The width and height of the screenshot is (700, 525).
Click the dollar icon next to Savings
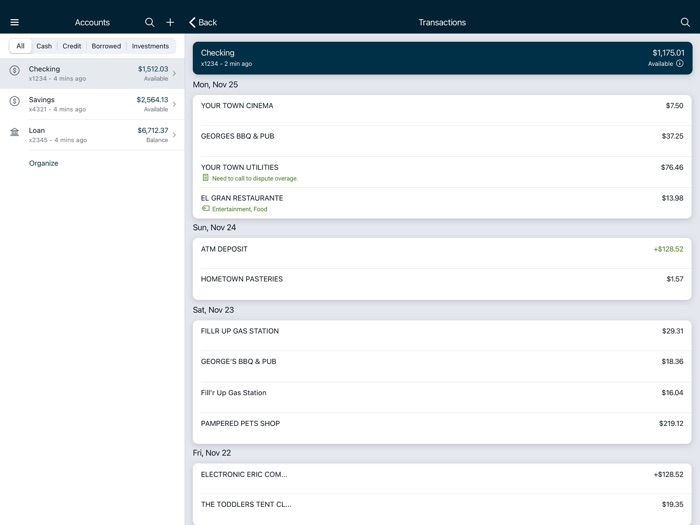(14, 101)
